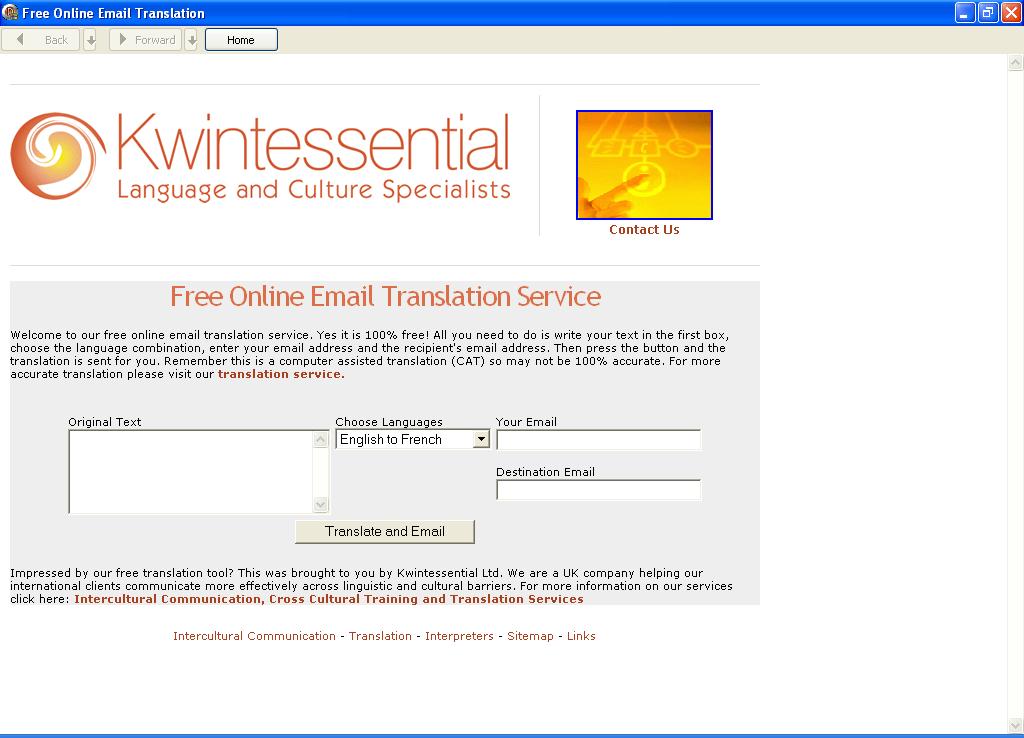
Task: Click the Kwintessential swirl logo
Action: click(58, 156)
